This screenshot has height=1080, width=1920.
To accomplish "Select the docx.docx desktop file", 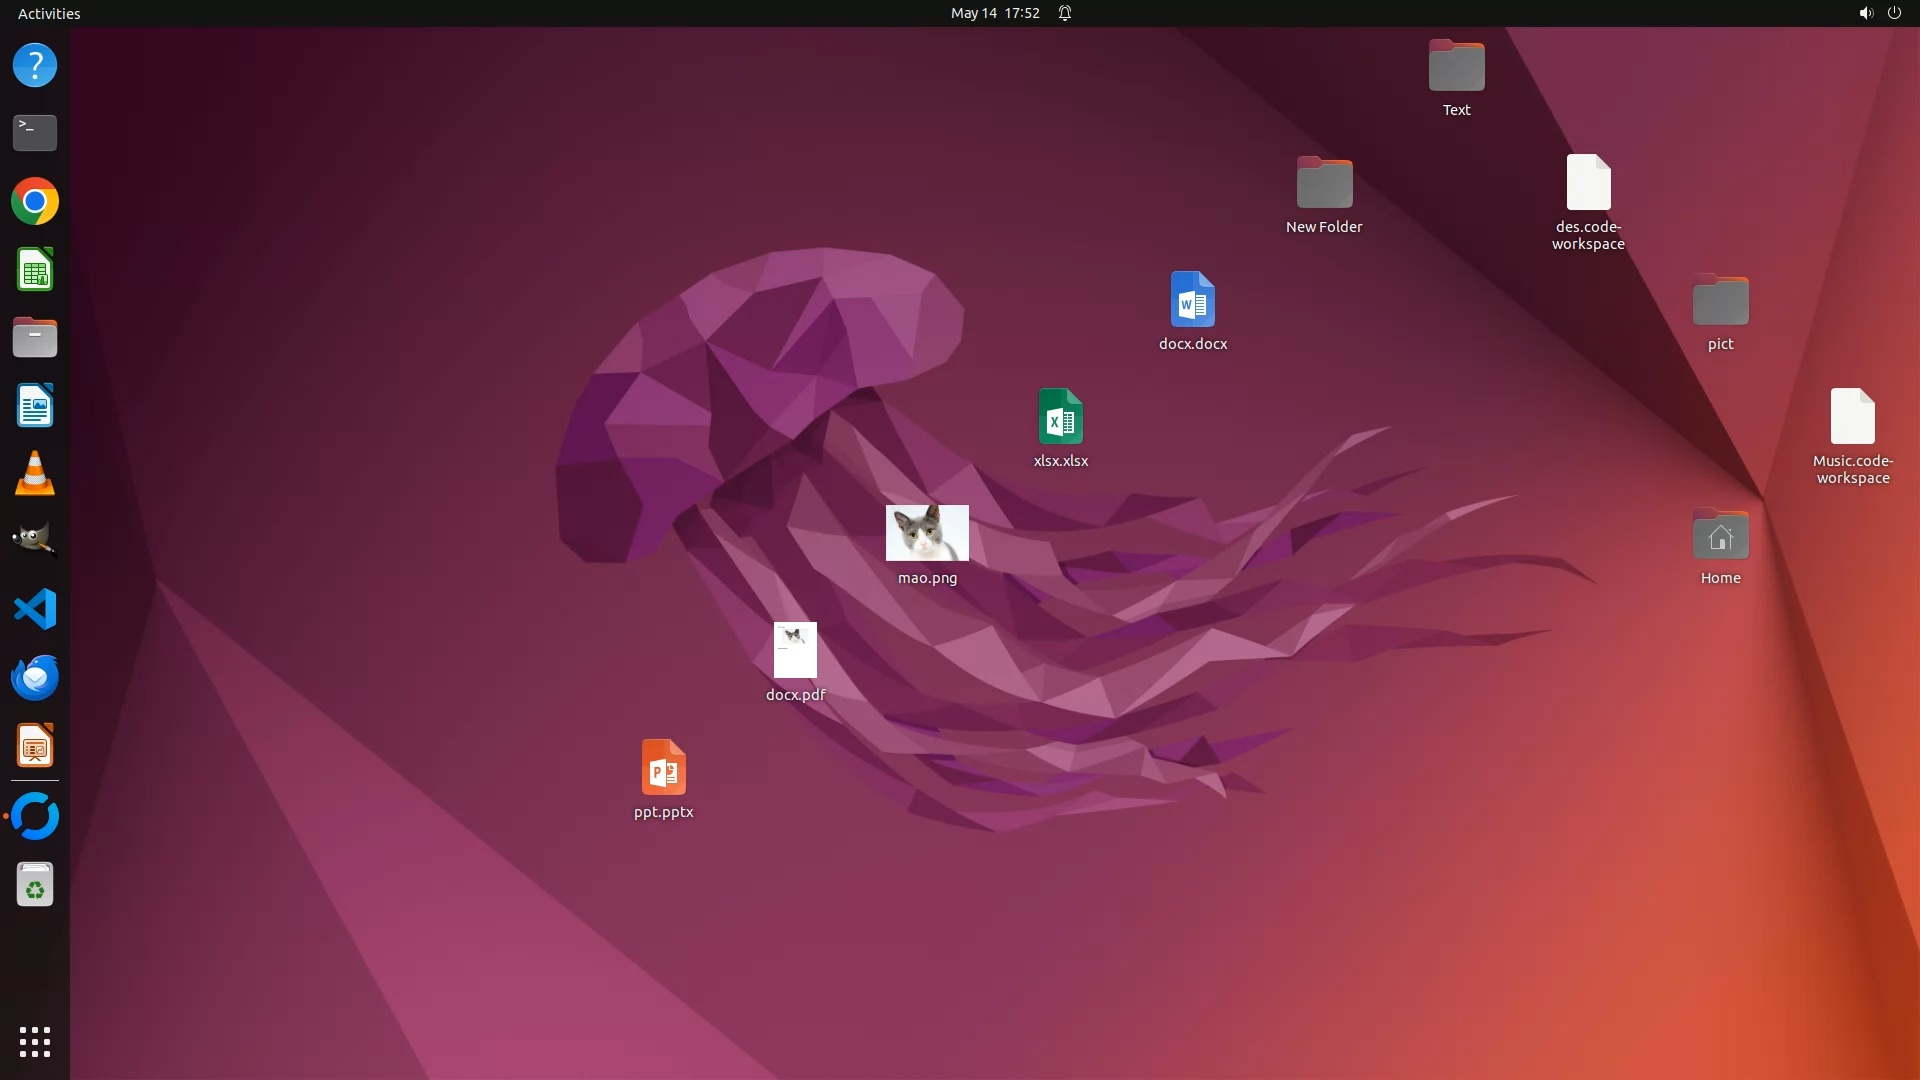I will pos(1192,300).
